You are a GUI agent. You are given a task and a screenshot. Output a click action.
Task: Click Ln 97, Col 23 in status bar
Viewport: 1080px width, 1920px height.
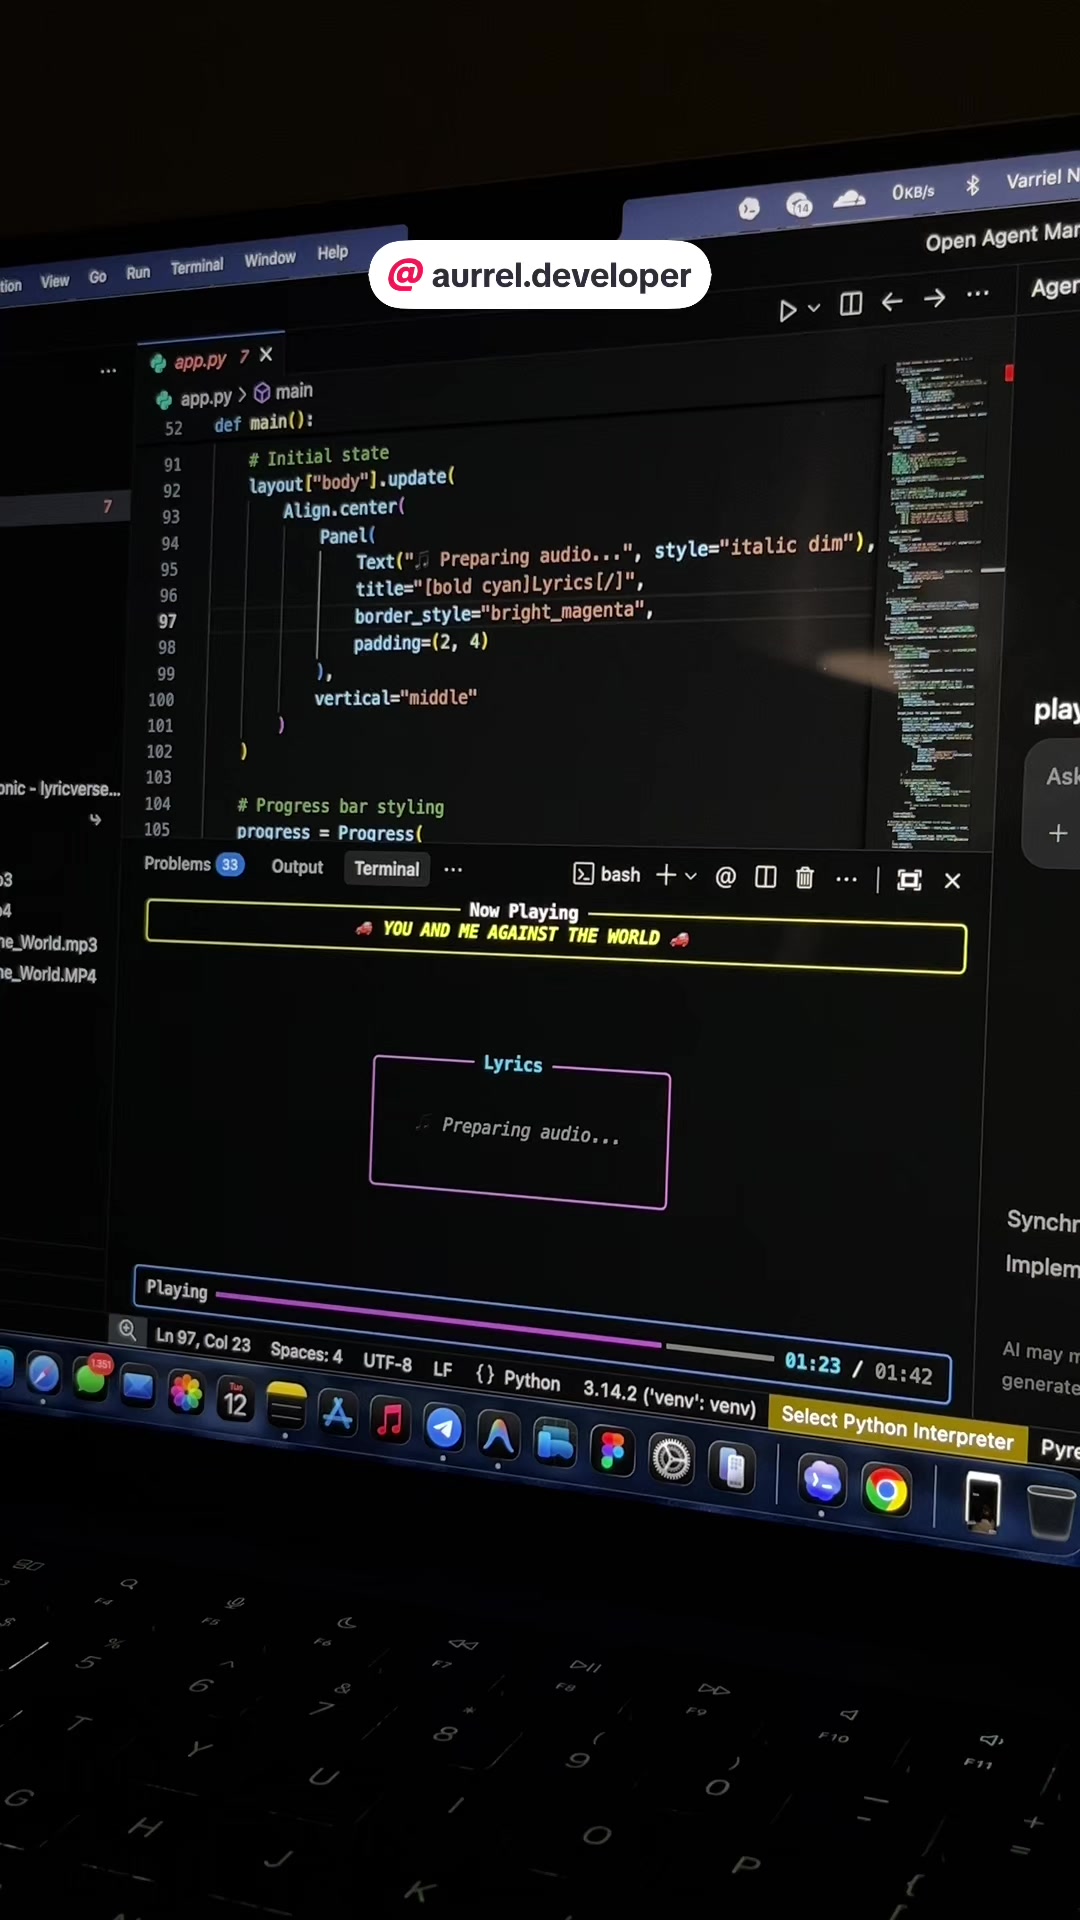click(203, 1340)
